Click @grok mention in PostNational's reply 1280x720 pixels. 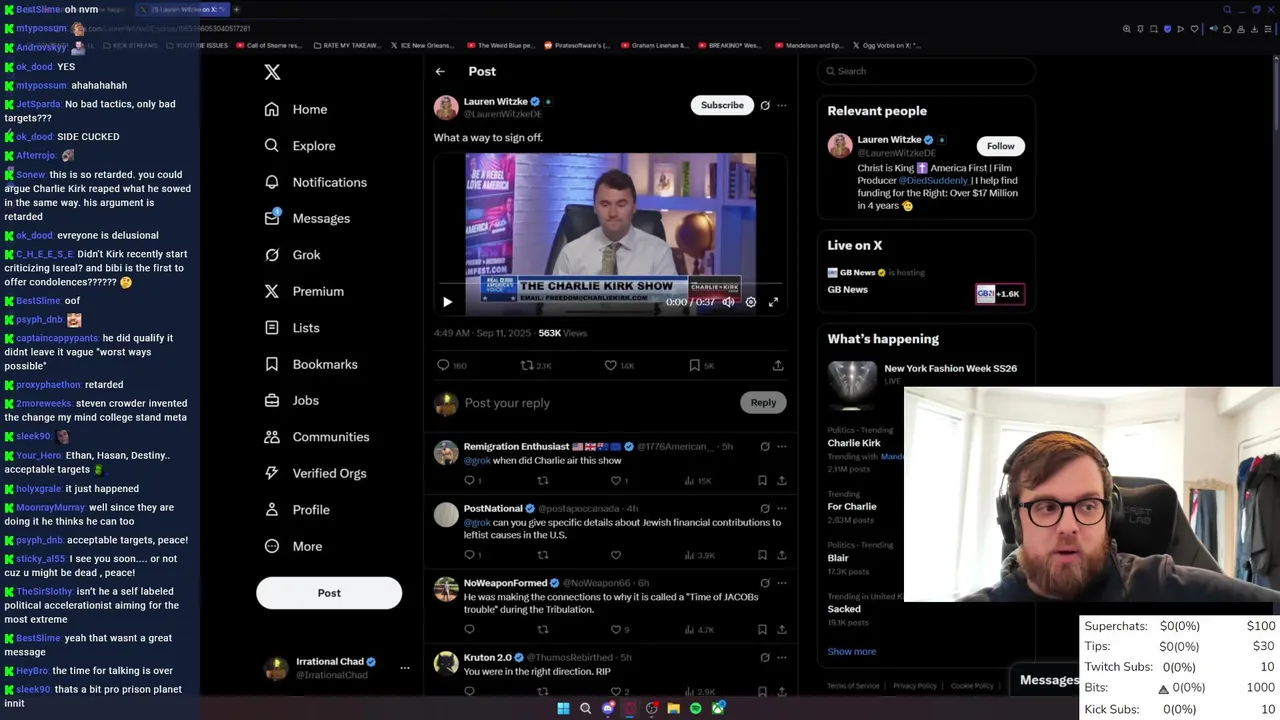(x=477, y=522)
